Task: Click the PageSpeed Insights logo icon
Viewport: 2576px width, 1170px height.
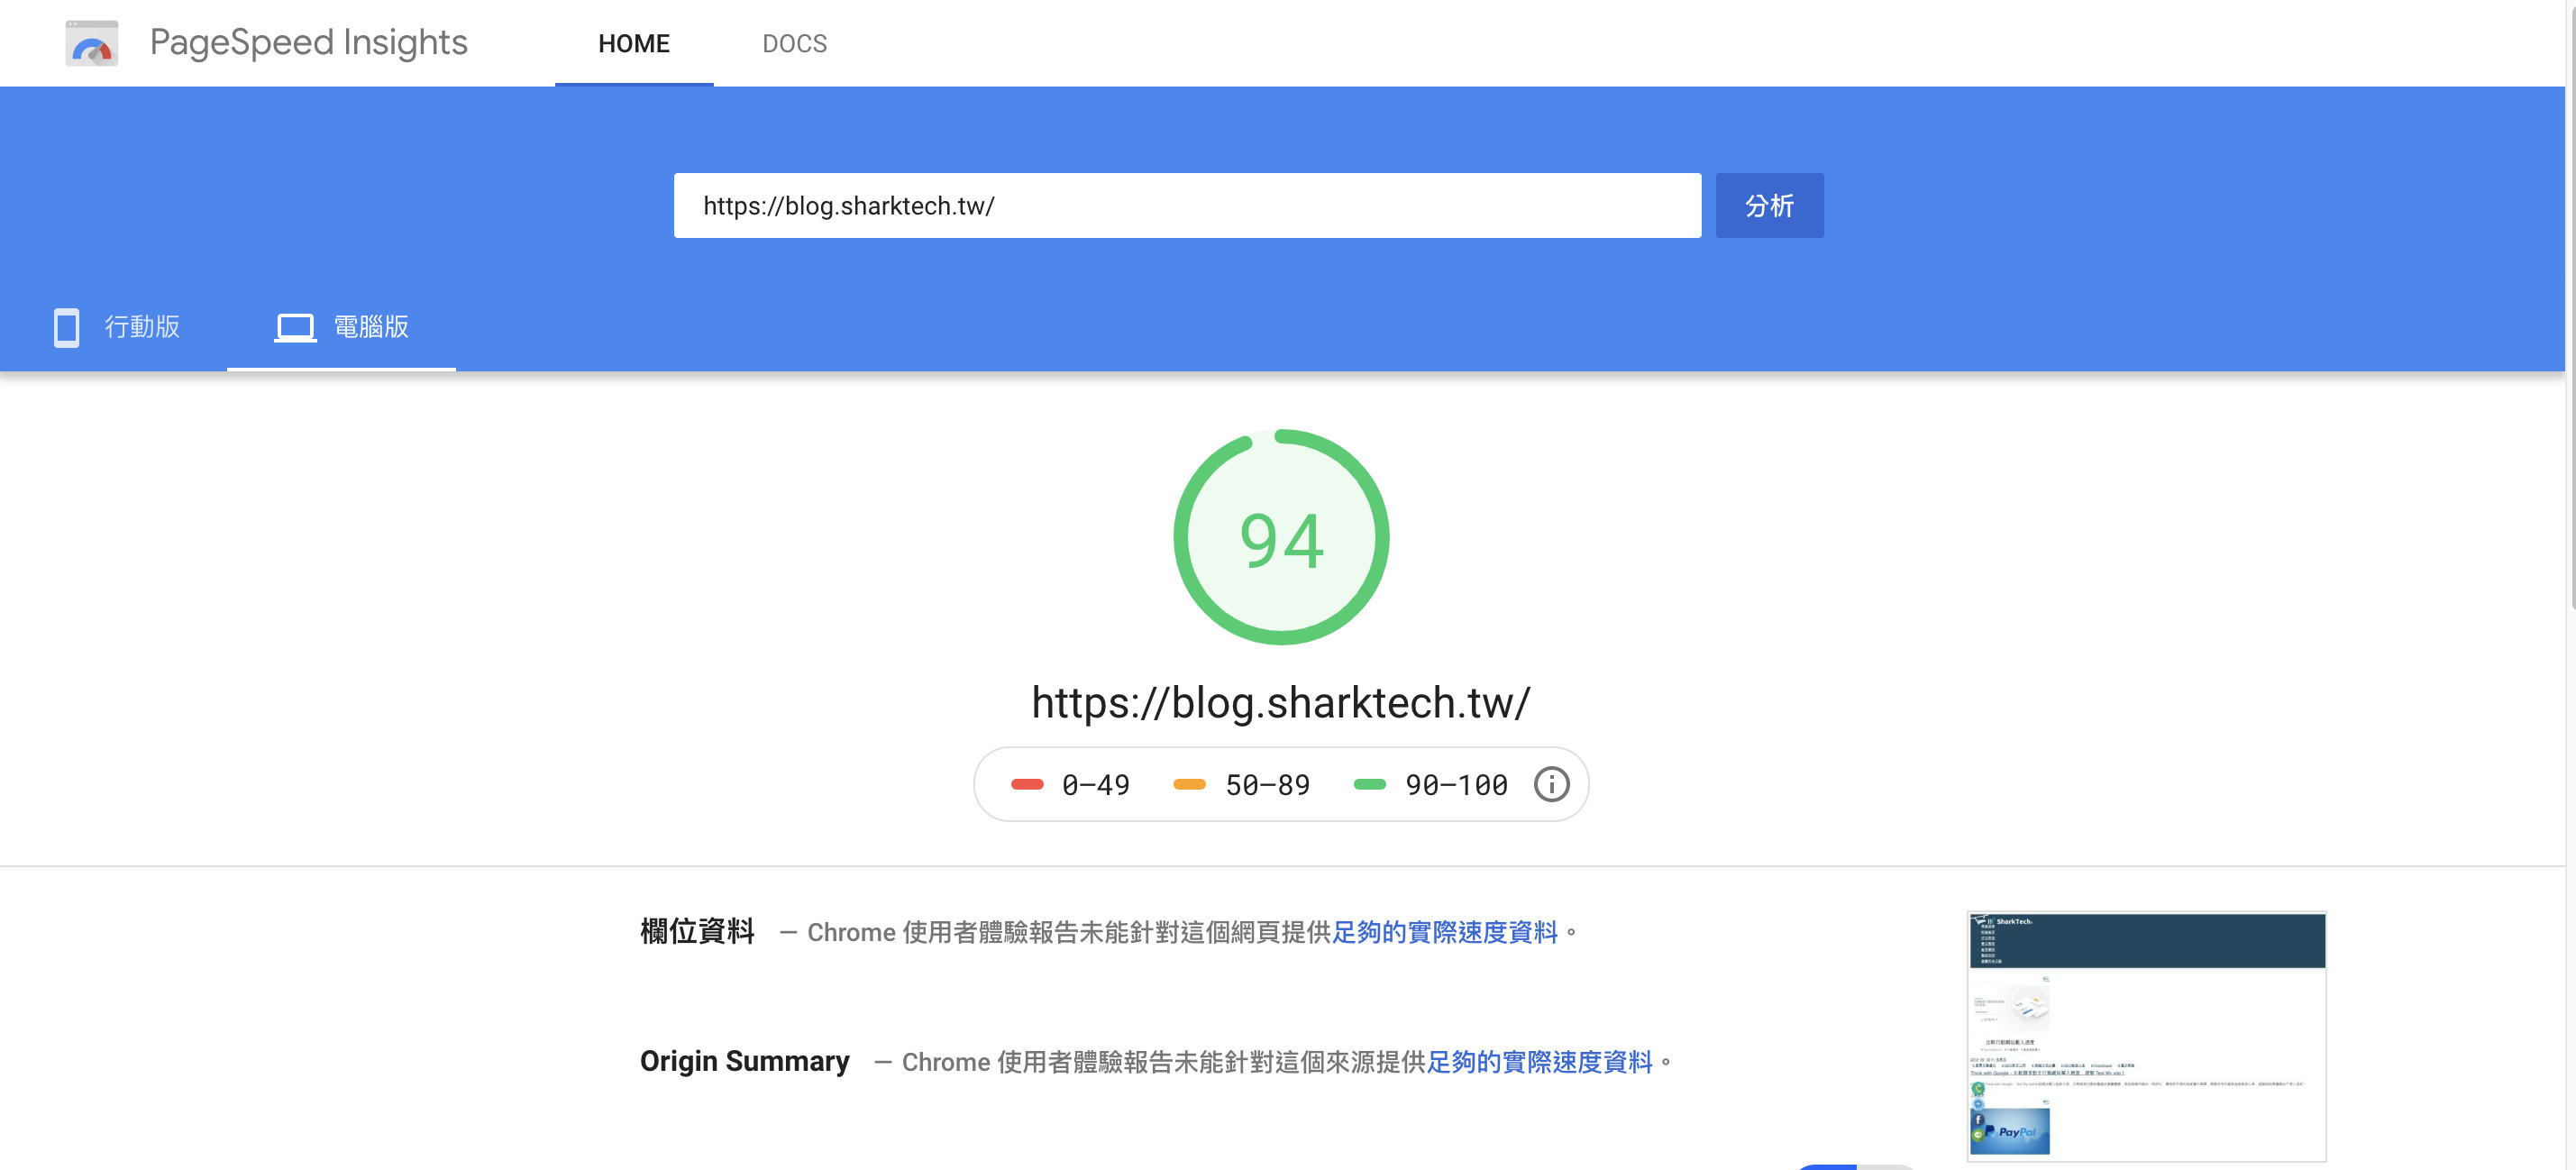Action: (x=91, y=43)
